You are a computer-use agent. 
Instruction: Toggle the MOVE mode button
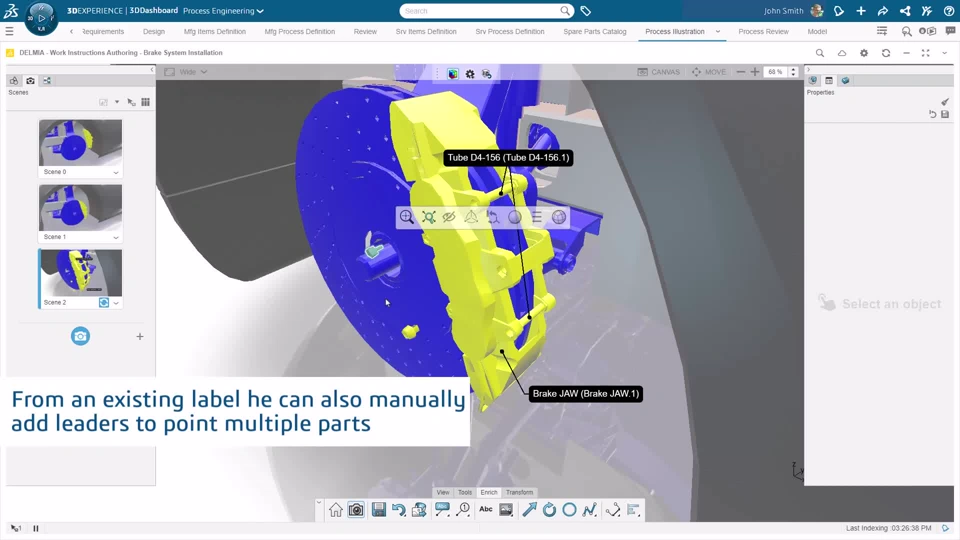click(708, 72)
